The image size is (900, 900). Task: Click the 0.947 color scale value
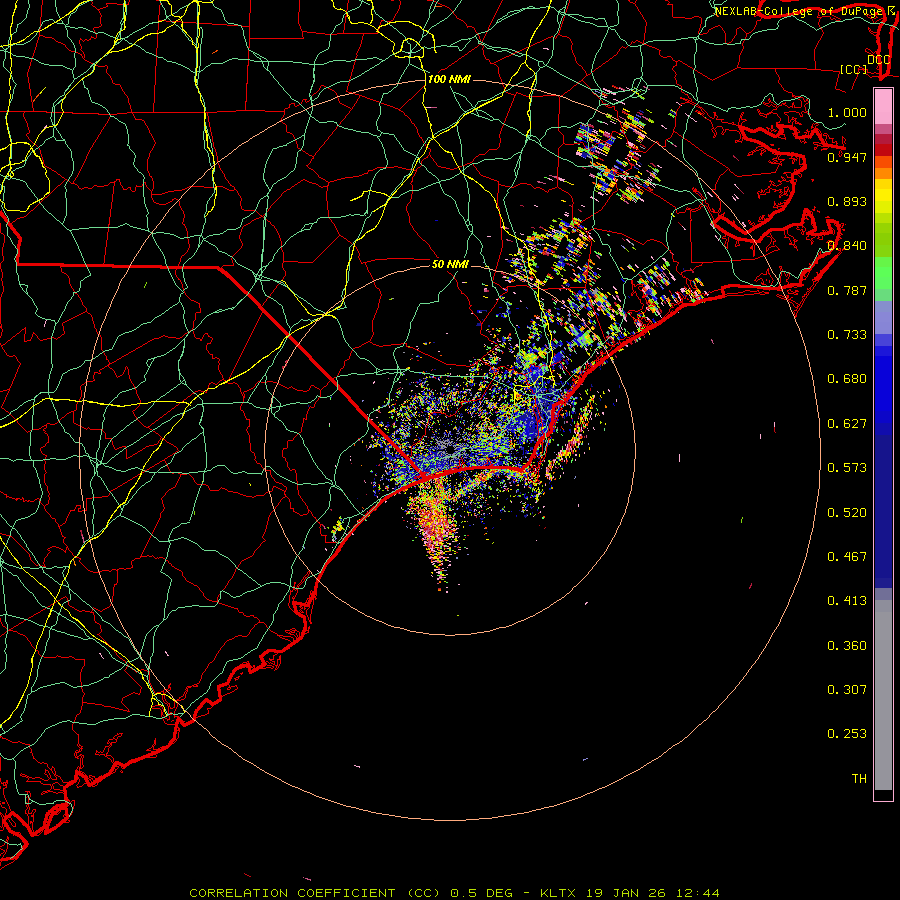point(847,157)
